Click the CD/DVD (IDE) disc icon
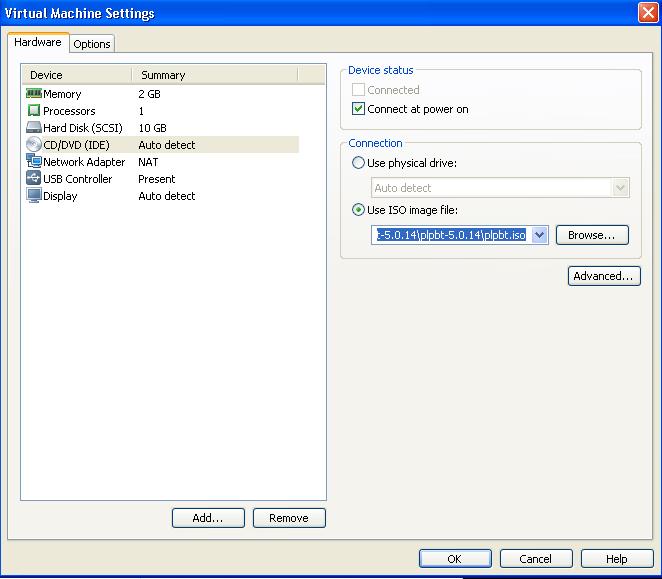Screen dimensions: 662x579 pyautogui.click(x=34, y=144)
